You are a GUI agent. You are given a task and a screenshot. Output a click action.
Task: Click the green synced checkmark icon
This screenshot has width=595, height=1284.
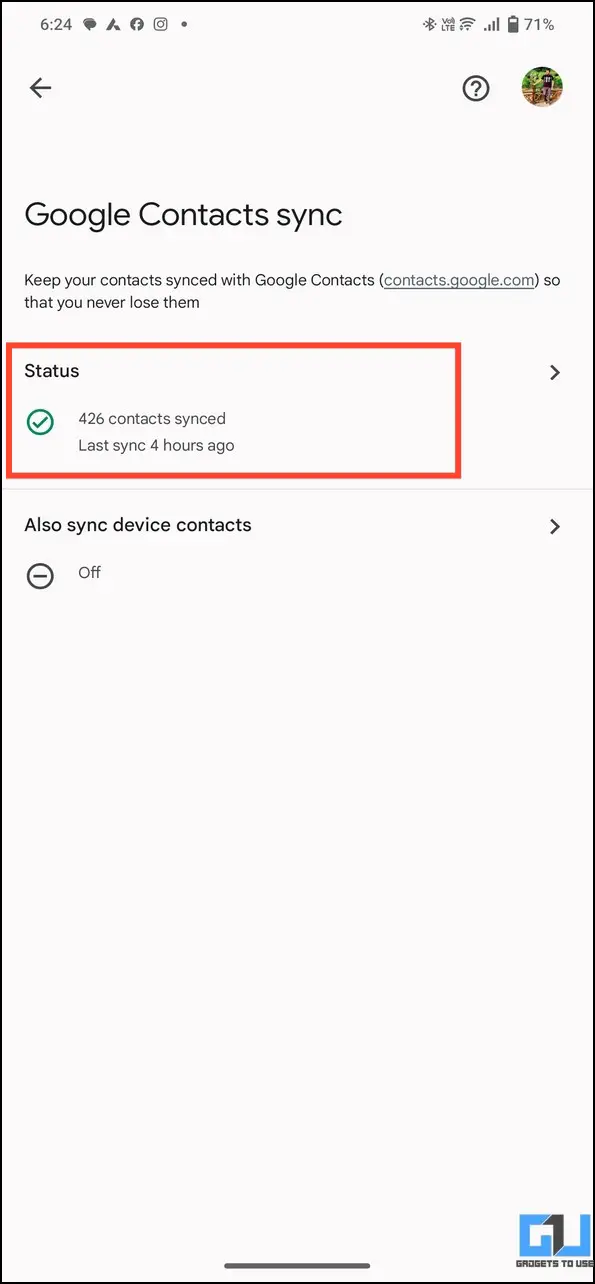[40, 423]
